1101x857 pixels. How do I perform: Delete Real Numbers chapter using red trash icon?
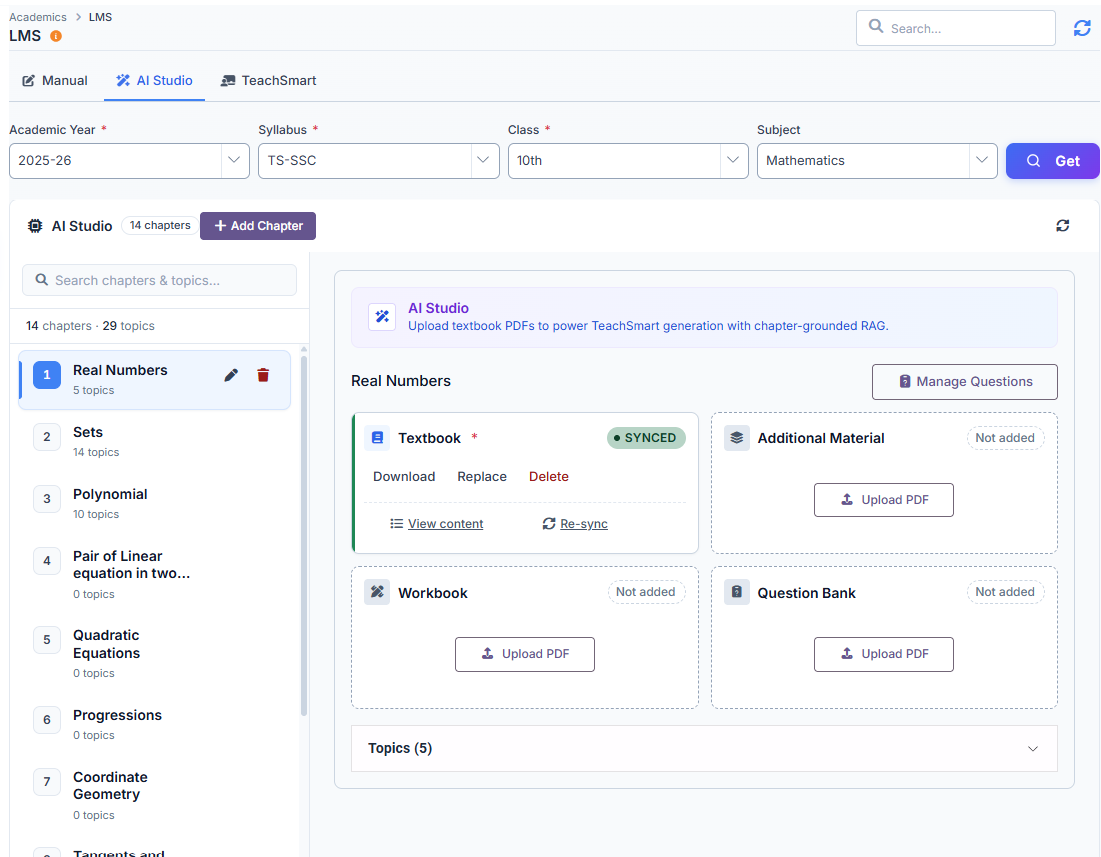click(263, 375)
